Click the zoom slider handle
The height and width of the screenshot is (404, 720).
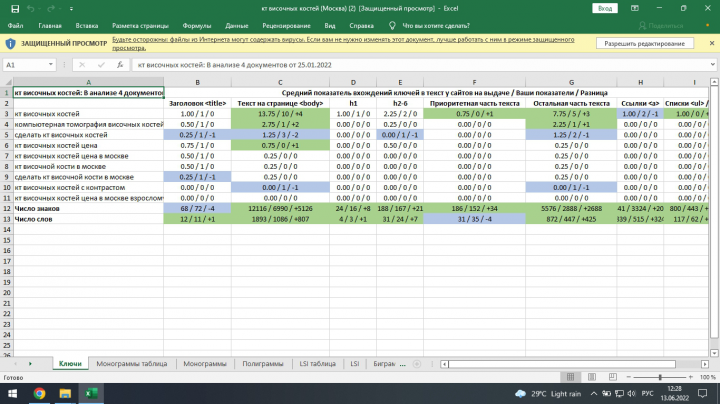[660, 377]
